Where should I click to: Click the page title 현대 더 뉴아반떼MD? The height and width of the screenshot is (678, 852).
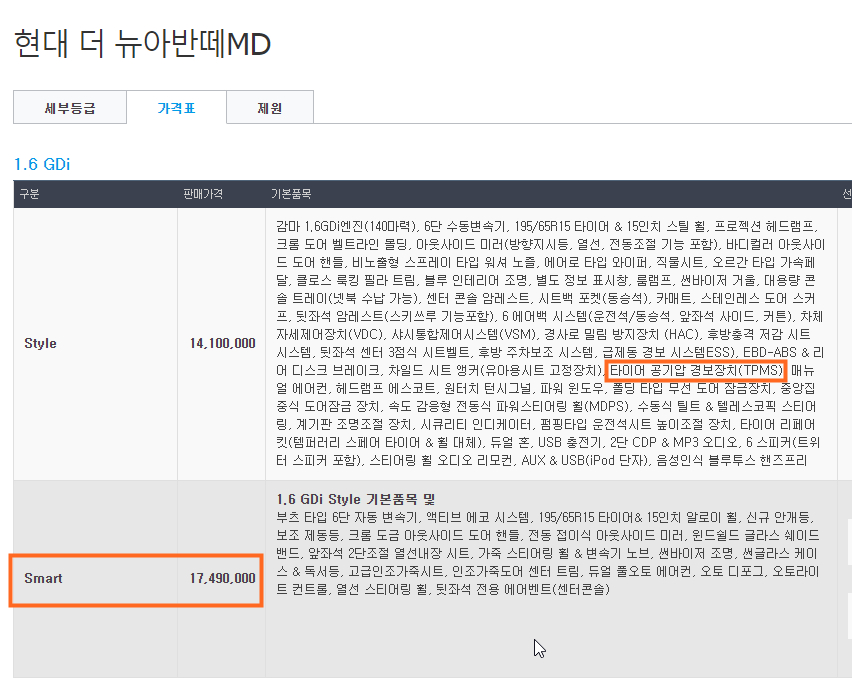point(142,43)
